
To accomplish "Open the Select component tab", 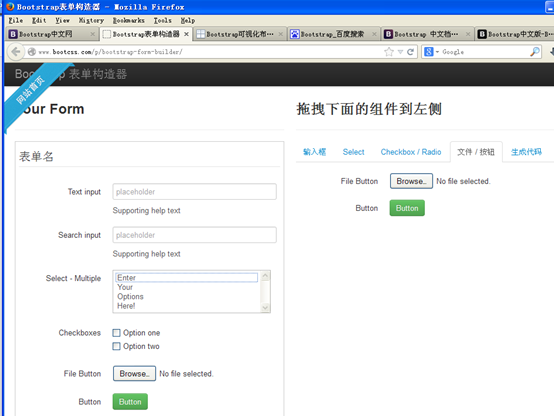I will (353, 152).
